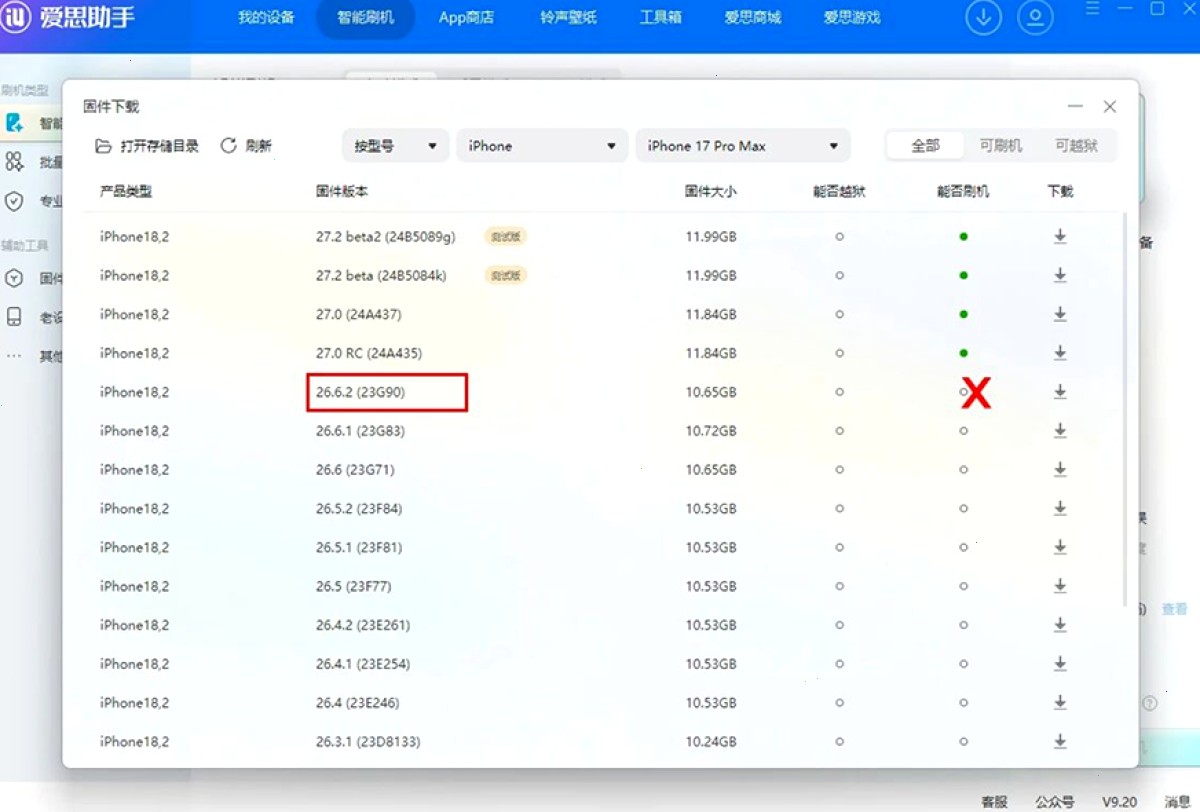Download firmware 26.3.1 (23D8133)
This screenshot has height=812, width=1200.
[x=1060, y=741]
